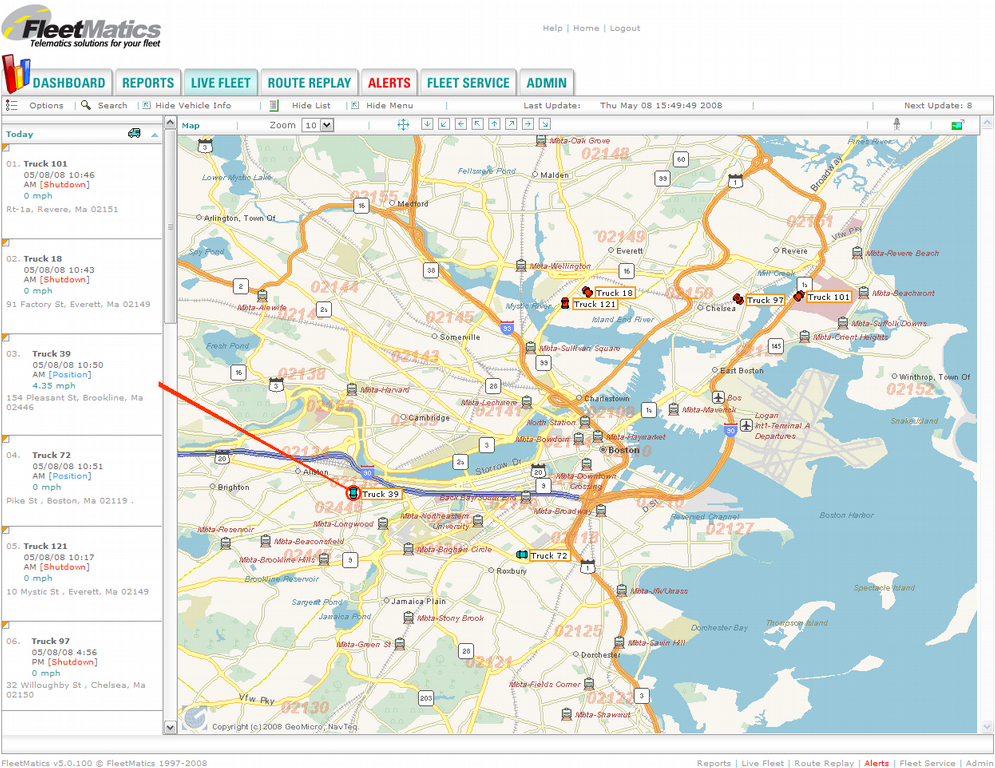The image size is (995, 768).
Task: Switch to the Fleet Service tab
Action: click(468, 83)
